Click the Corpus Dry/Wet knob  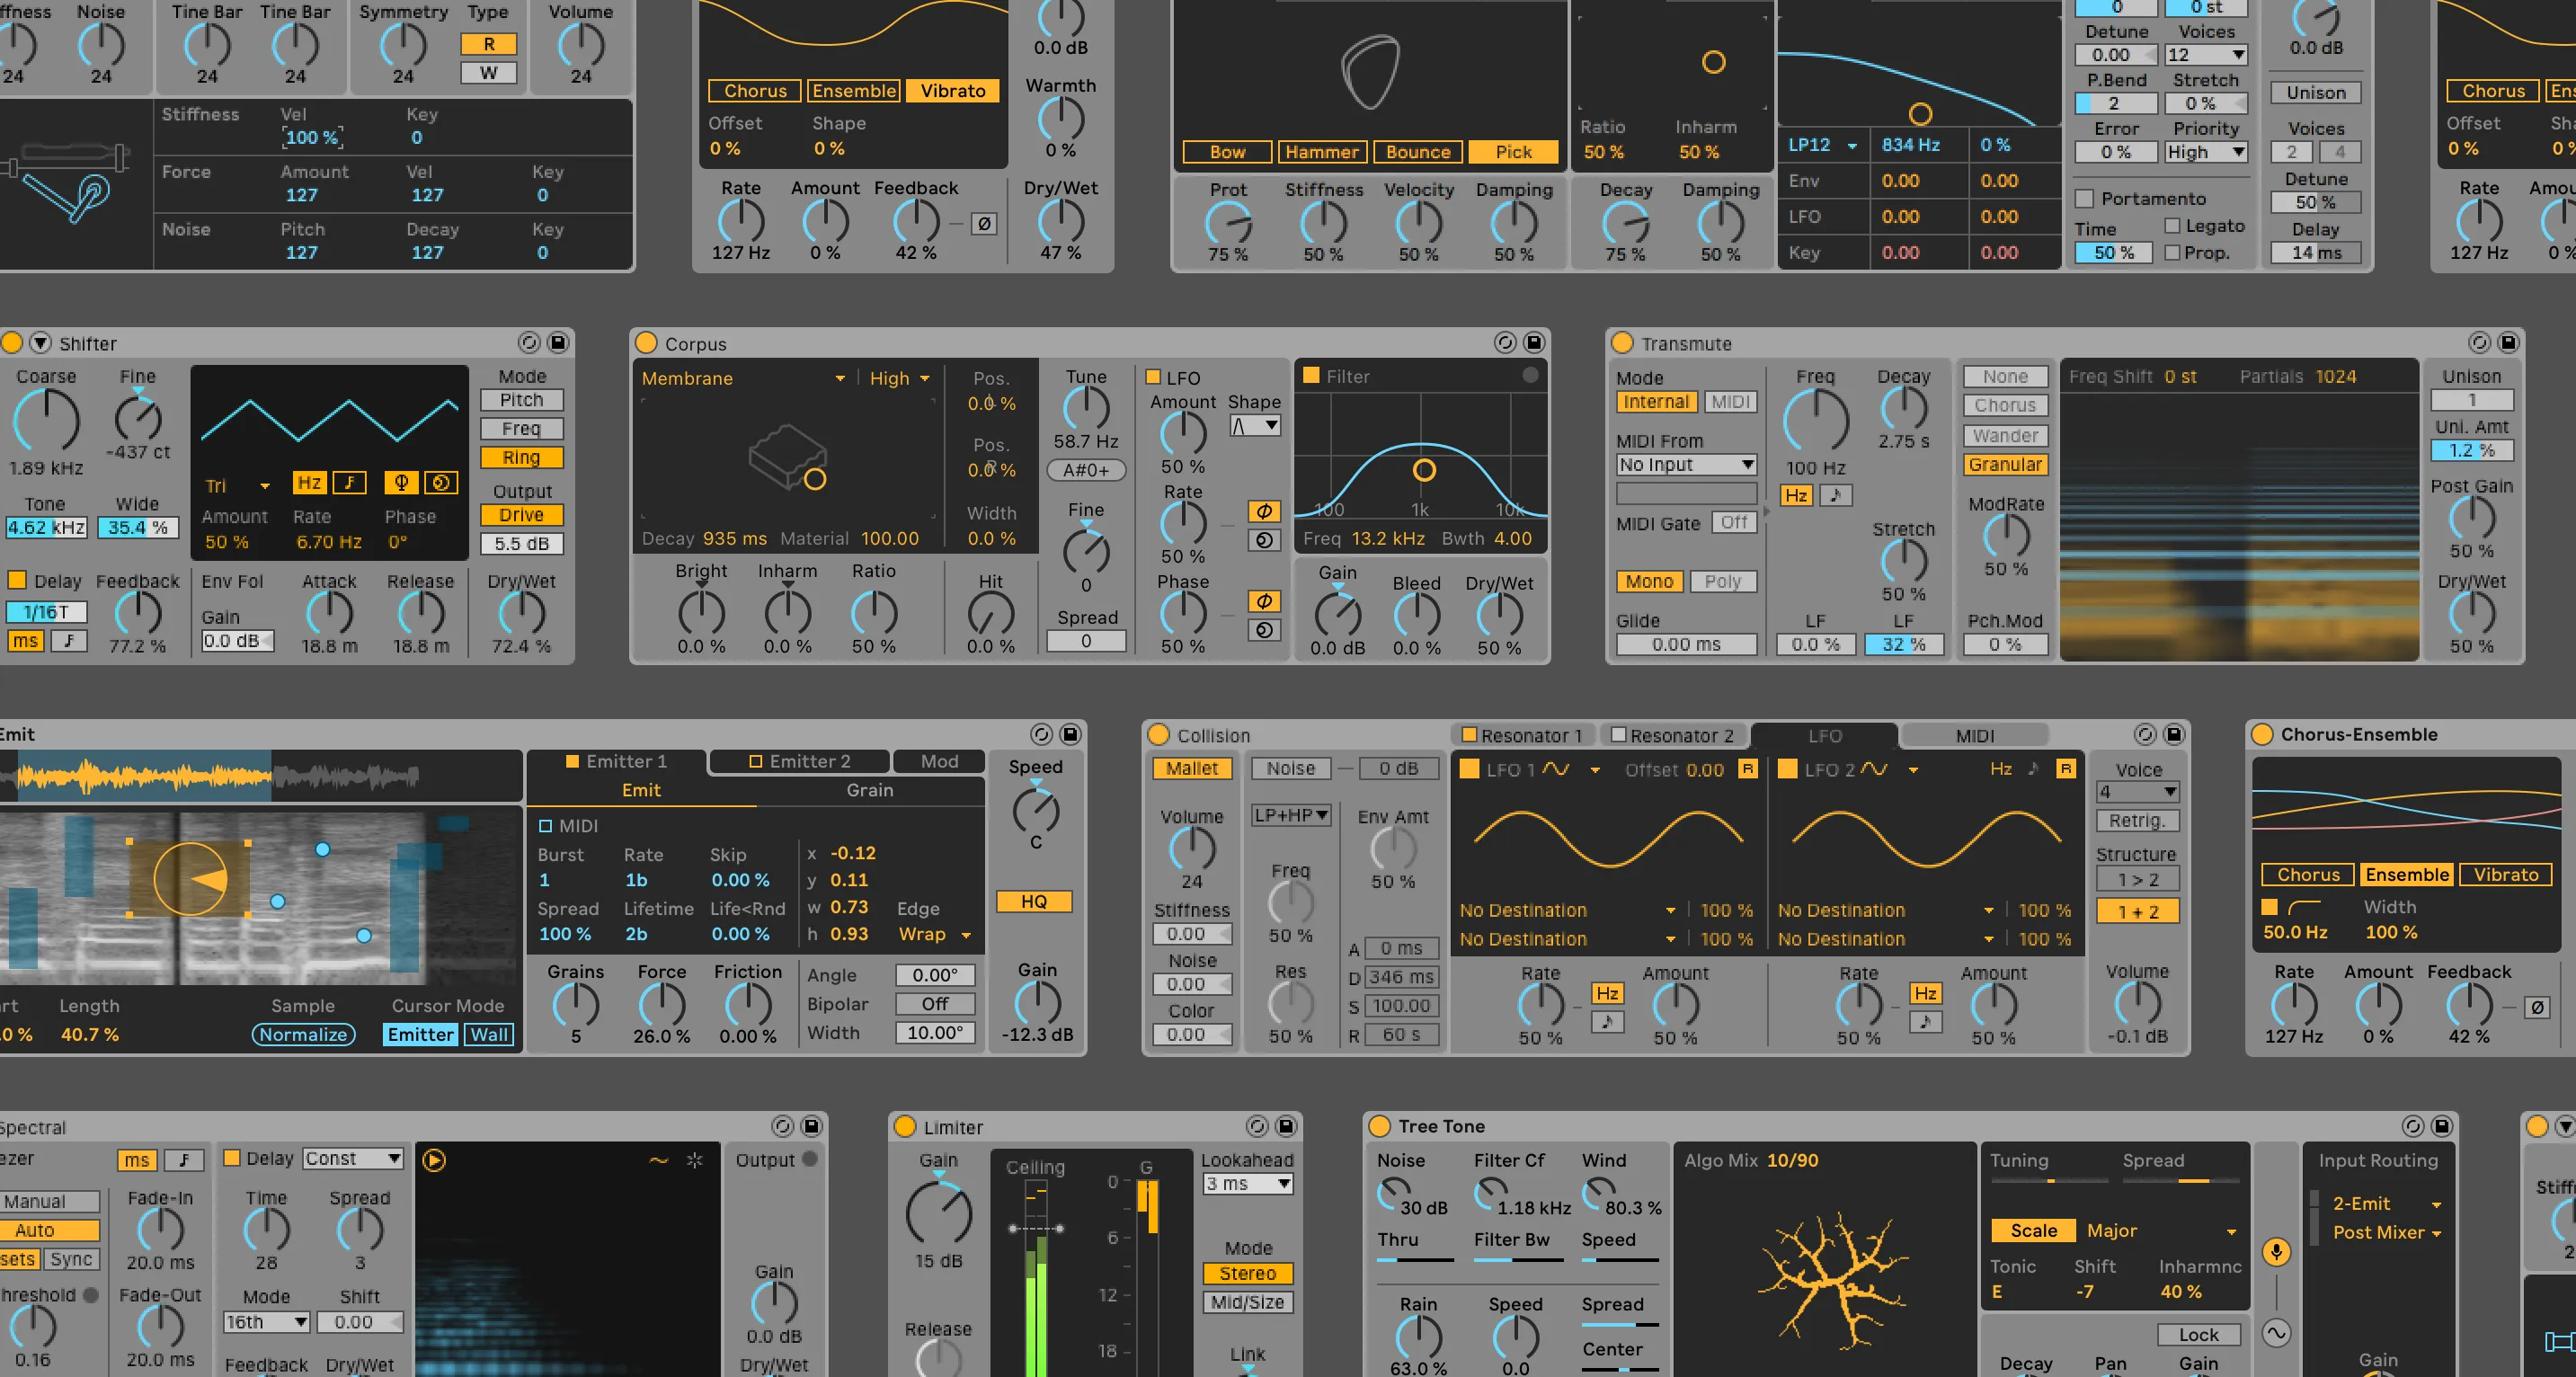[x=1498, y=615]
